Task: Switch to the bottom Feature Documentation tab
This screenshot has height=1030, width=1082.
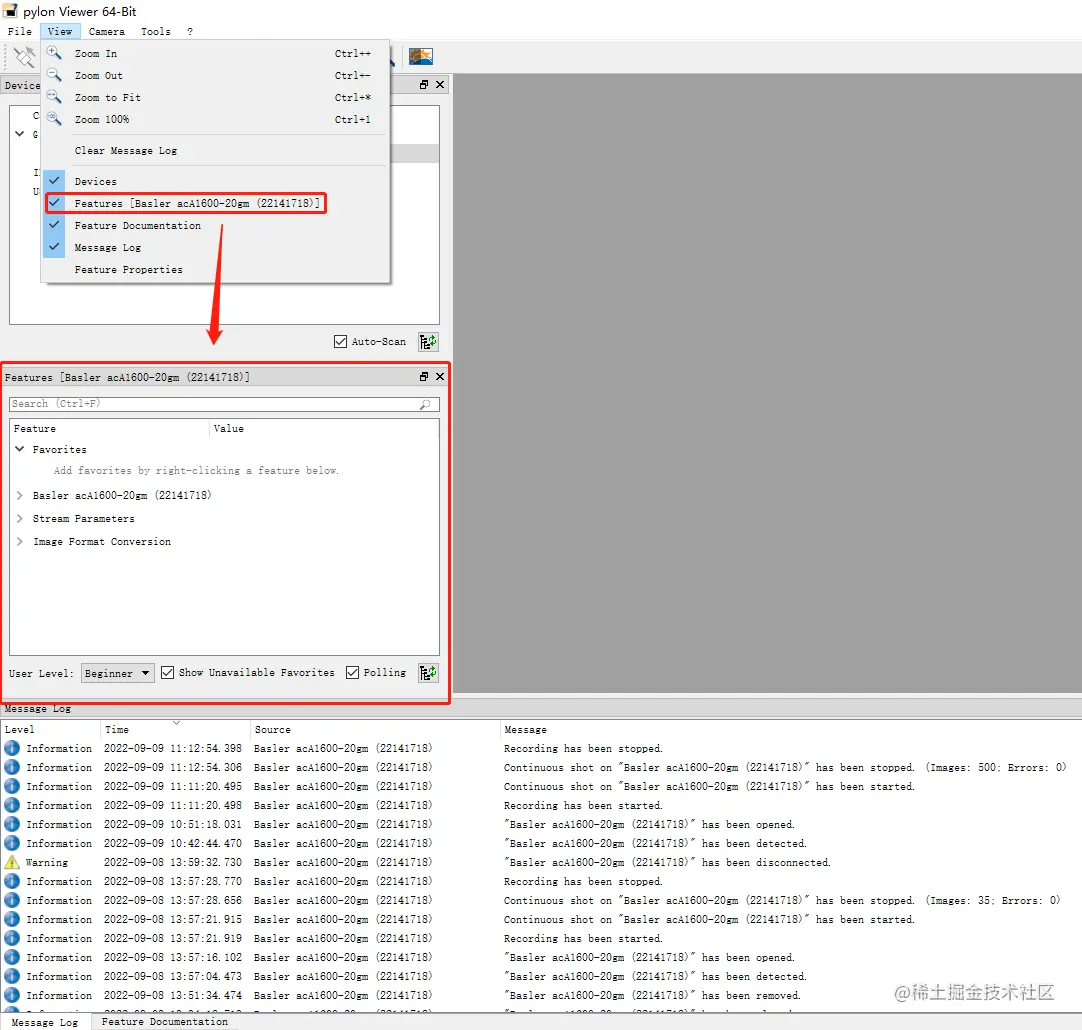Action: point(165,1022)
